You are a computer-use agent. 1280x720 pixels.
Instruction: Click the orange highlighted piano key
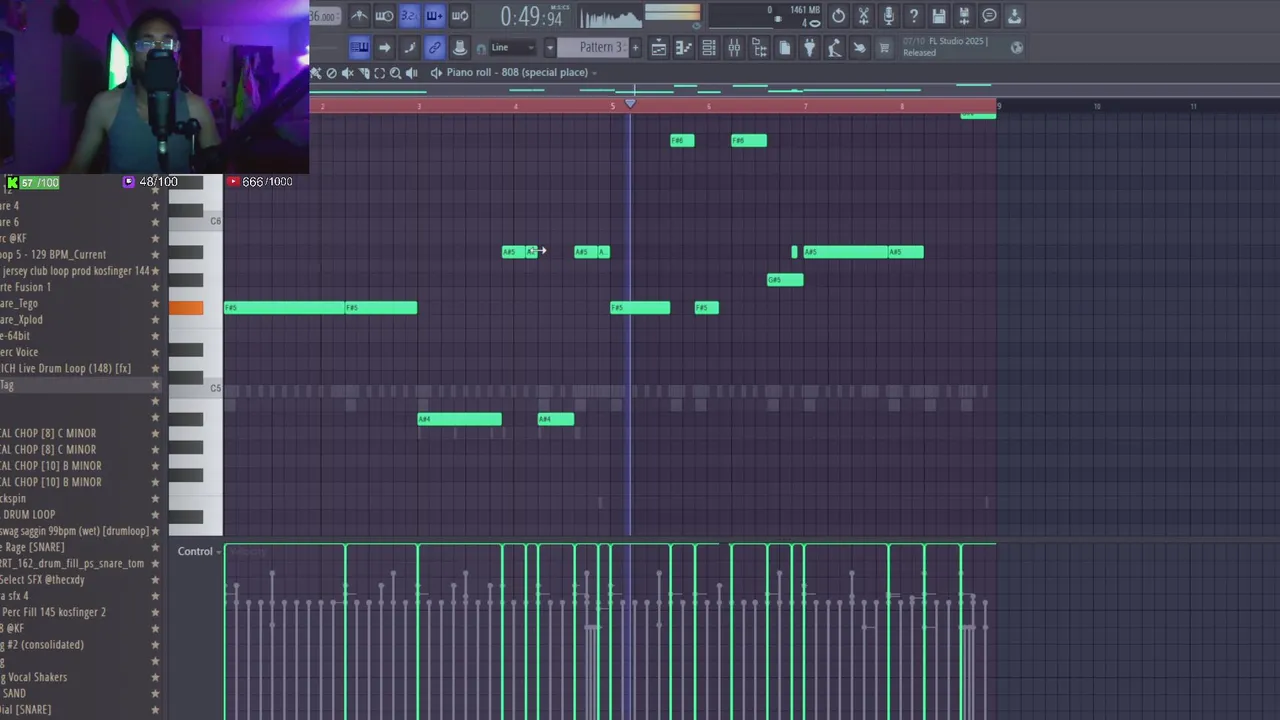click(x=186, y=308)
